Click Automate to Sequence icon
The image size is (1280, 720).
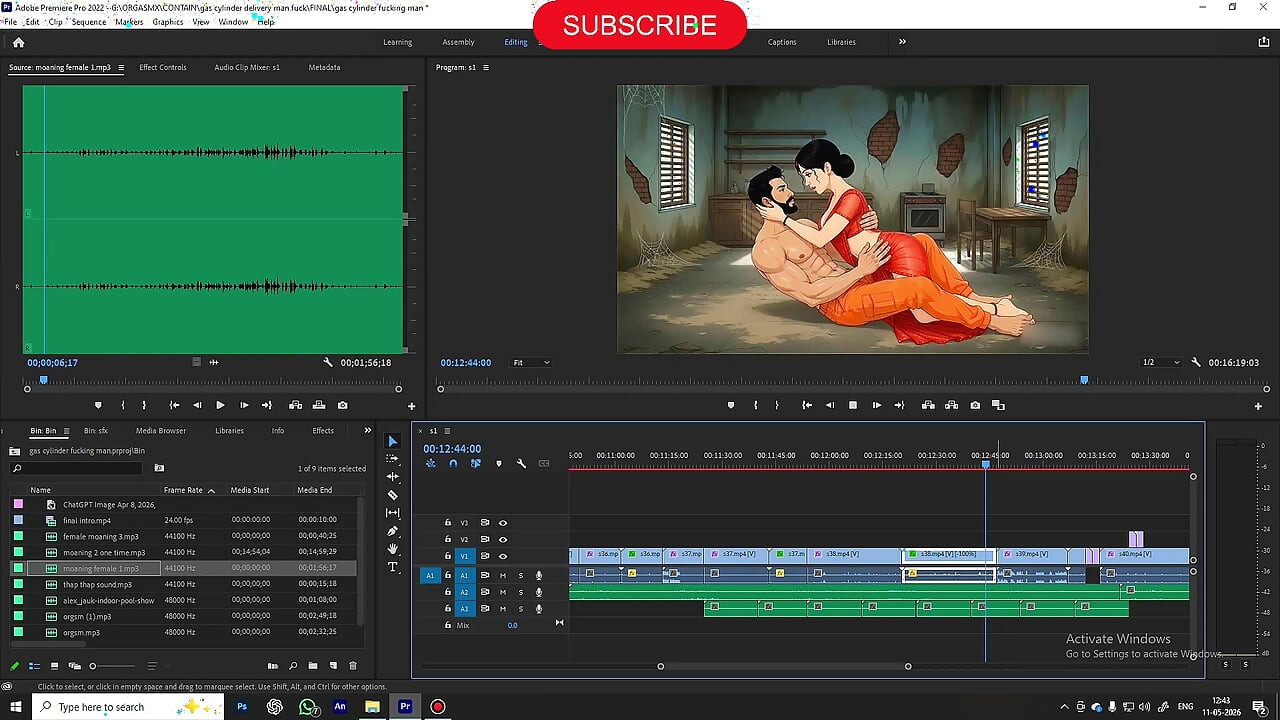[273, 666]
